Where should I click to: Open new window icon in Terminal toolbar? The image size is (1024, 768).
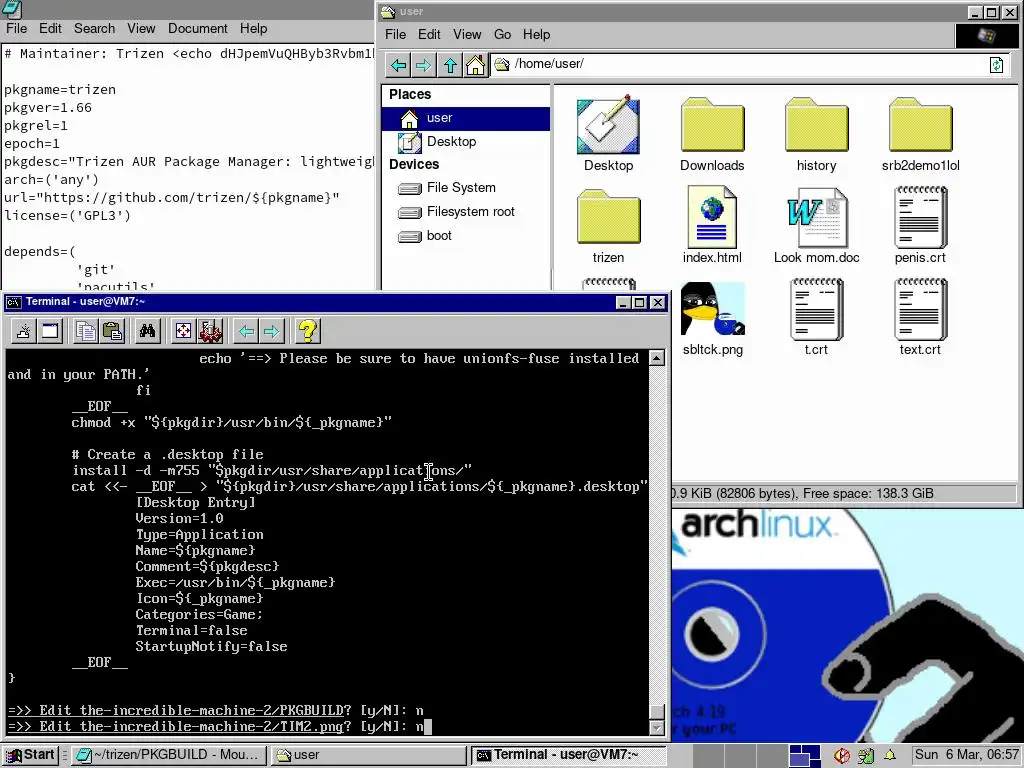[50, 331]
